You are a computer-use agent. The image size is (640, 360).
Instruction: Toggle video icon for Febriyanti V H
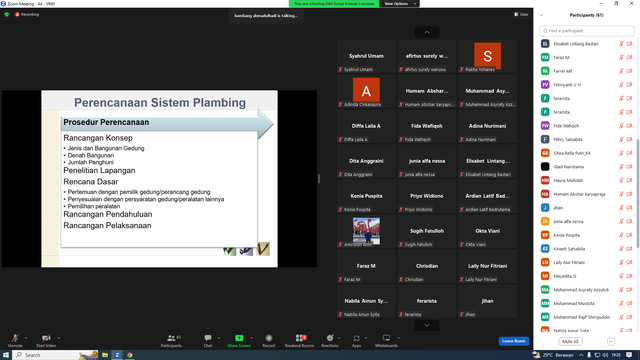coord(629,85)
